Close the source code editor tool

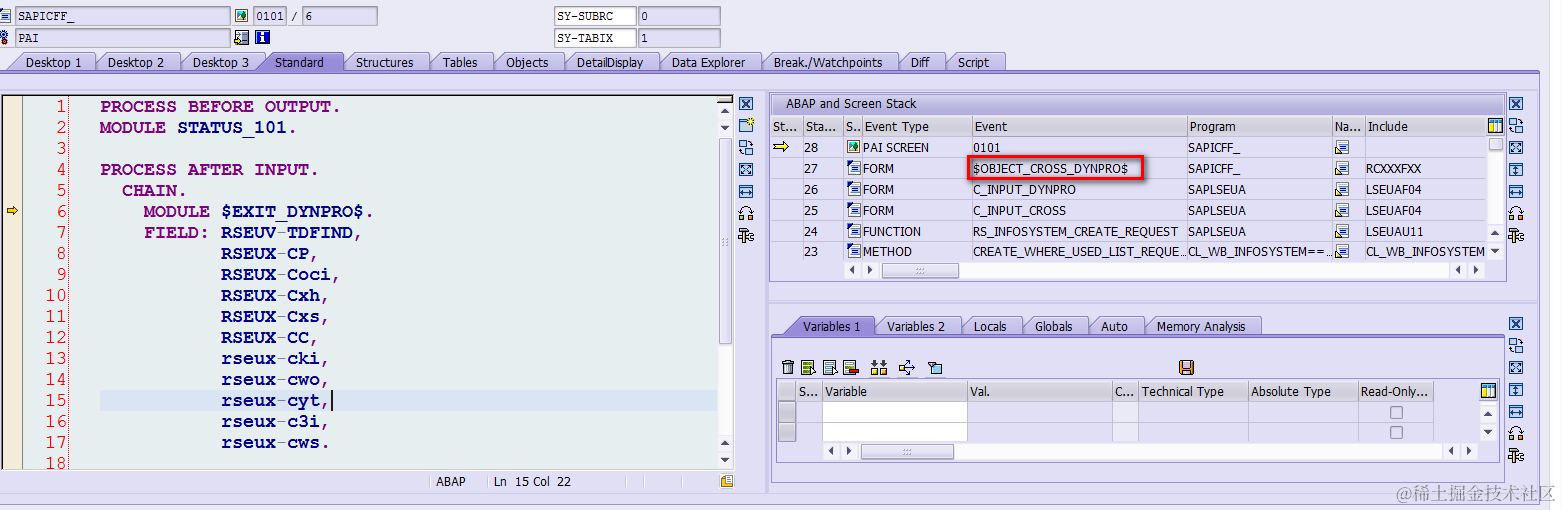point(745,104)
